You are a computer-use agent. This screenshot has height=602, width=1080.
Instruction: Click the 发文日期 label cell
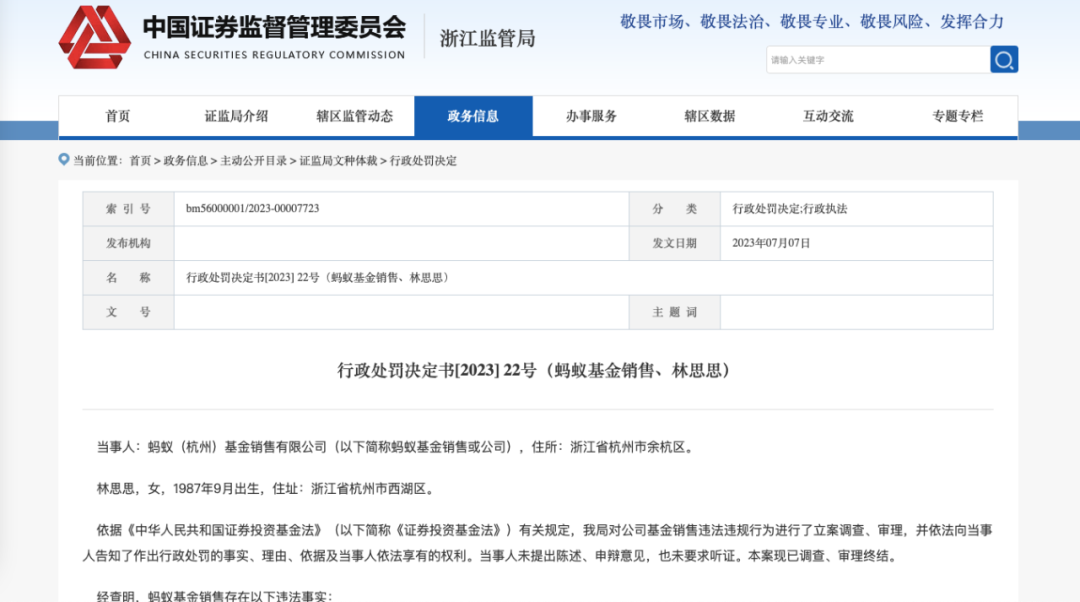[674, 243]
